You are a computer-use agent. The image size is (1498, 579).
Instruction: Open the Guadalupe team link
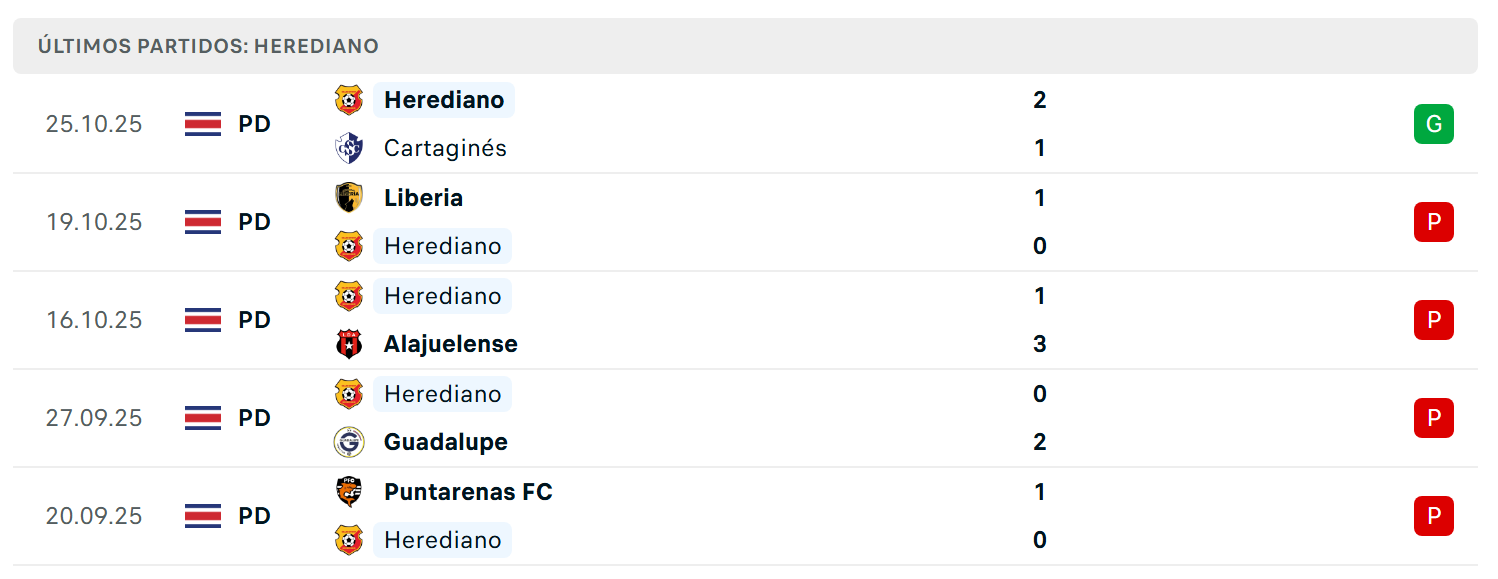(445, 442)
